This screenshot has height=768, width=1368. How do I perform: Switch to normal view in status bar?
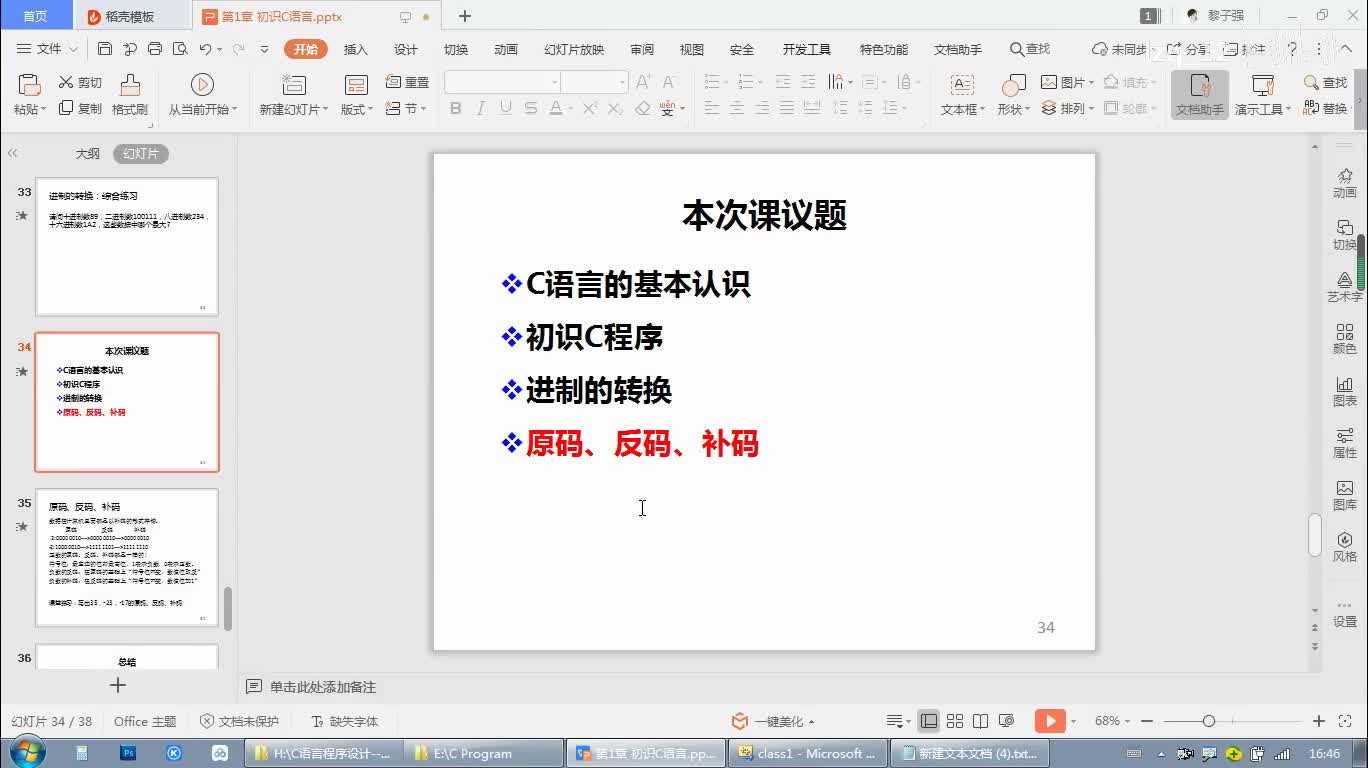[x=929, y=721]
